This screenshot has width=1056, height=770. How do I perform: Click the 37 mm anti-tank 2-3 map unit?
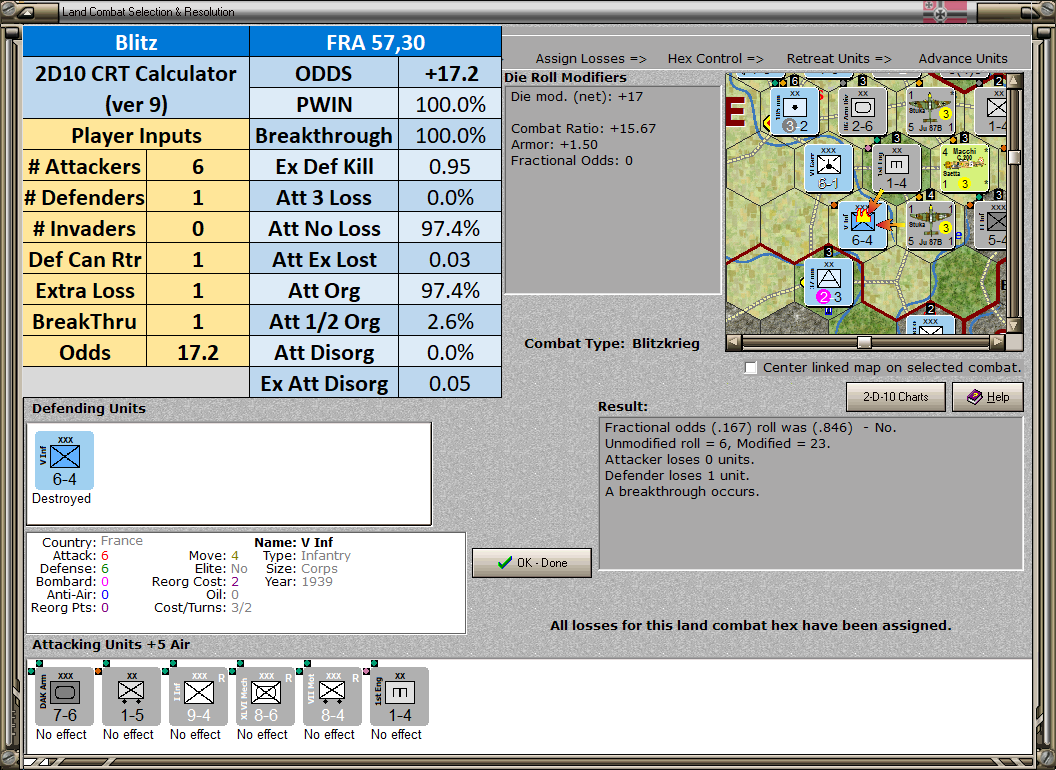tap(828, 283)
